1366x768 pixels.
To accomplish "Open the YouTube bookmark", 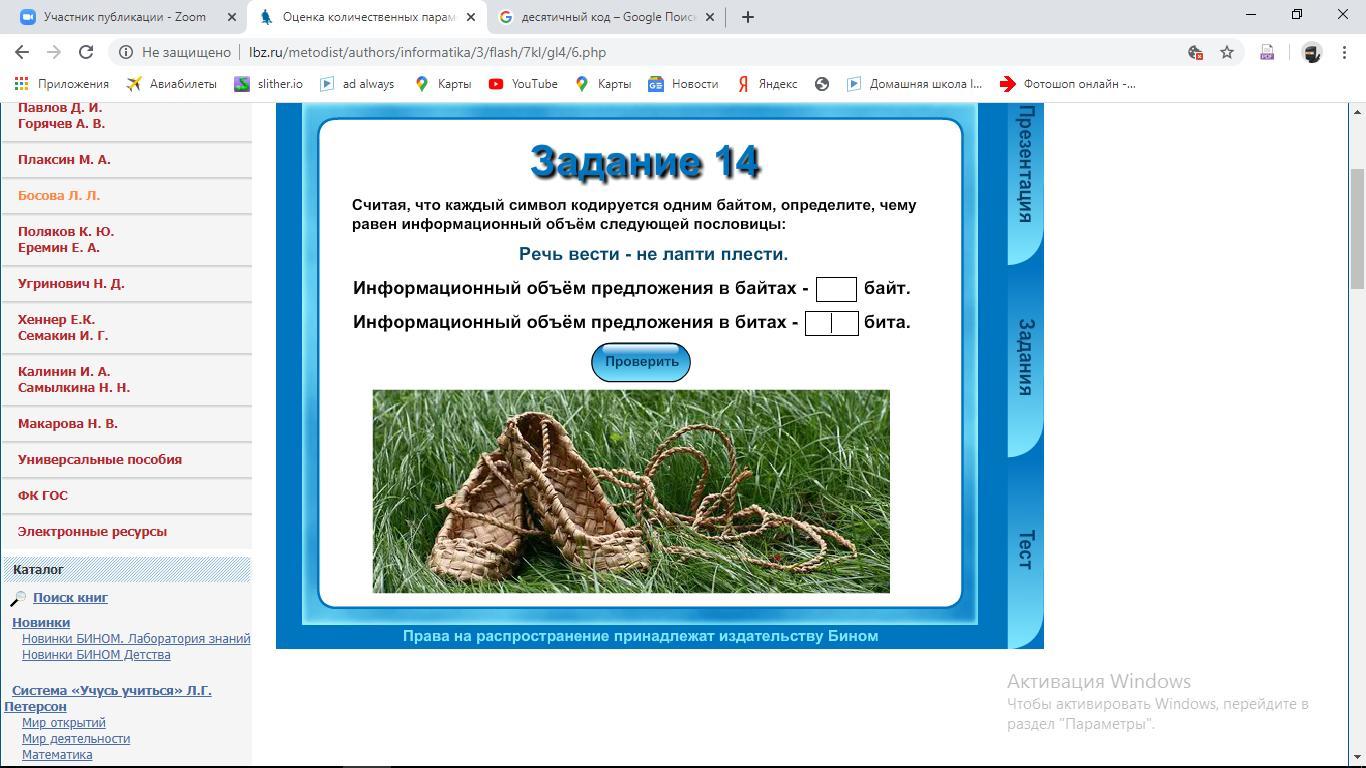I will click(x=523, y=84).
